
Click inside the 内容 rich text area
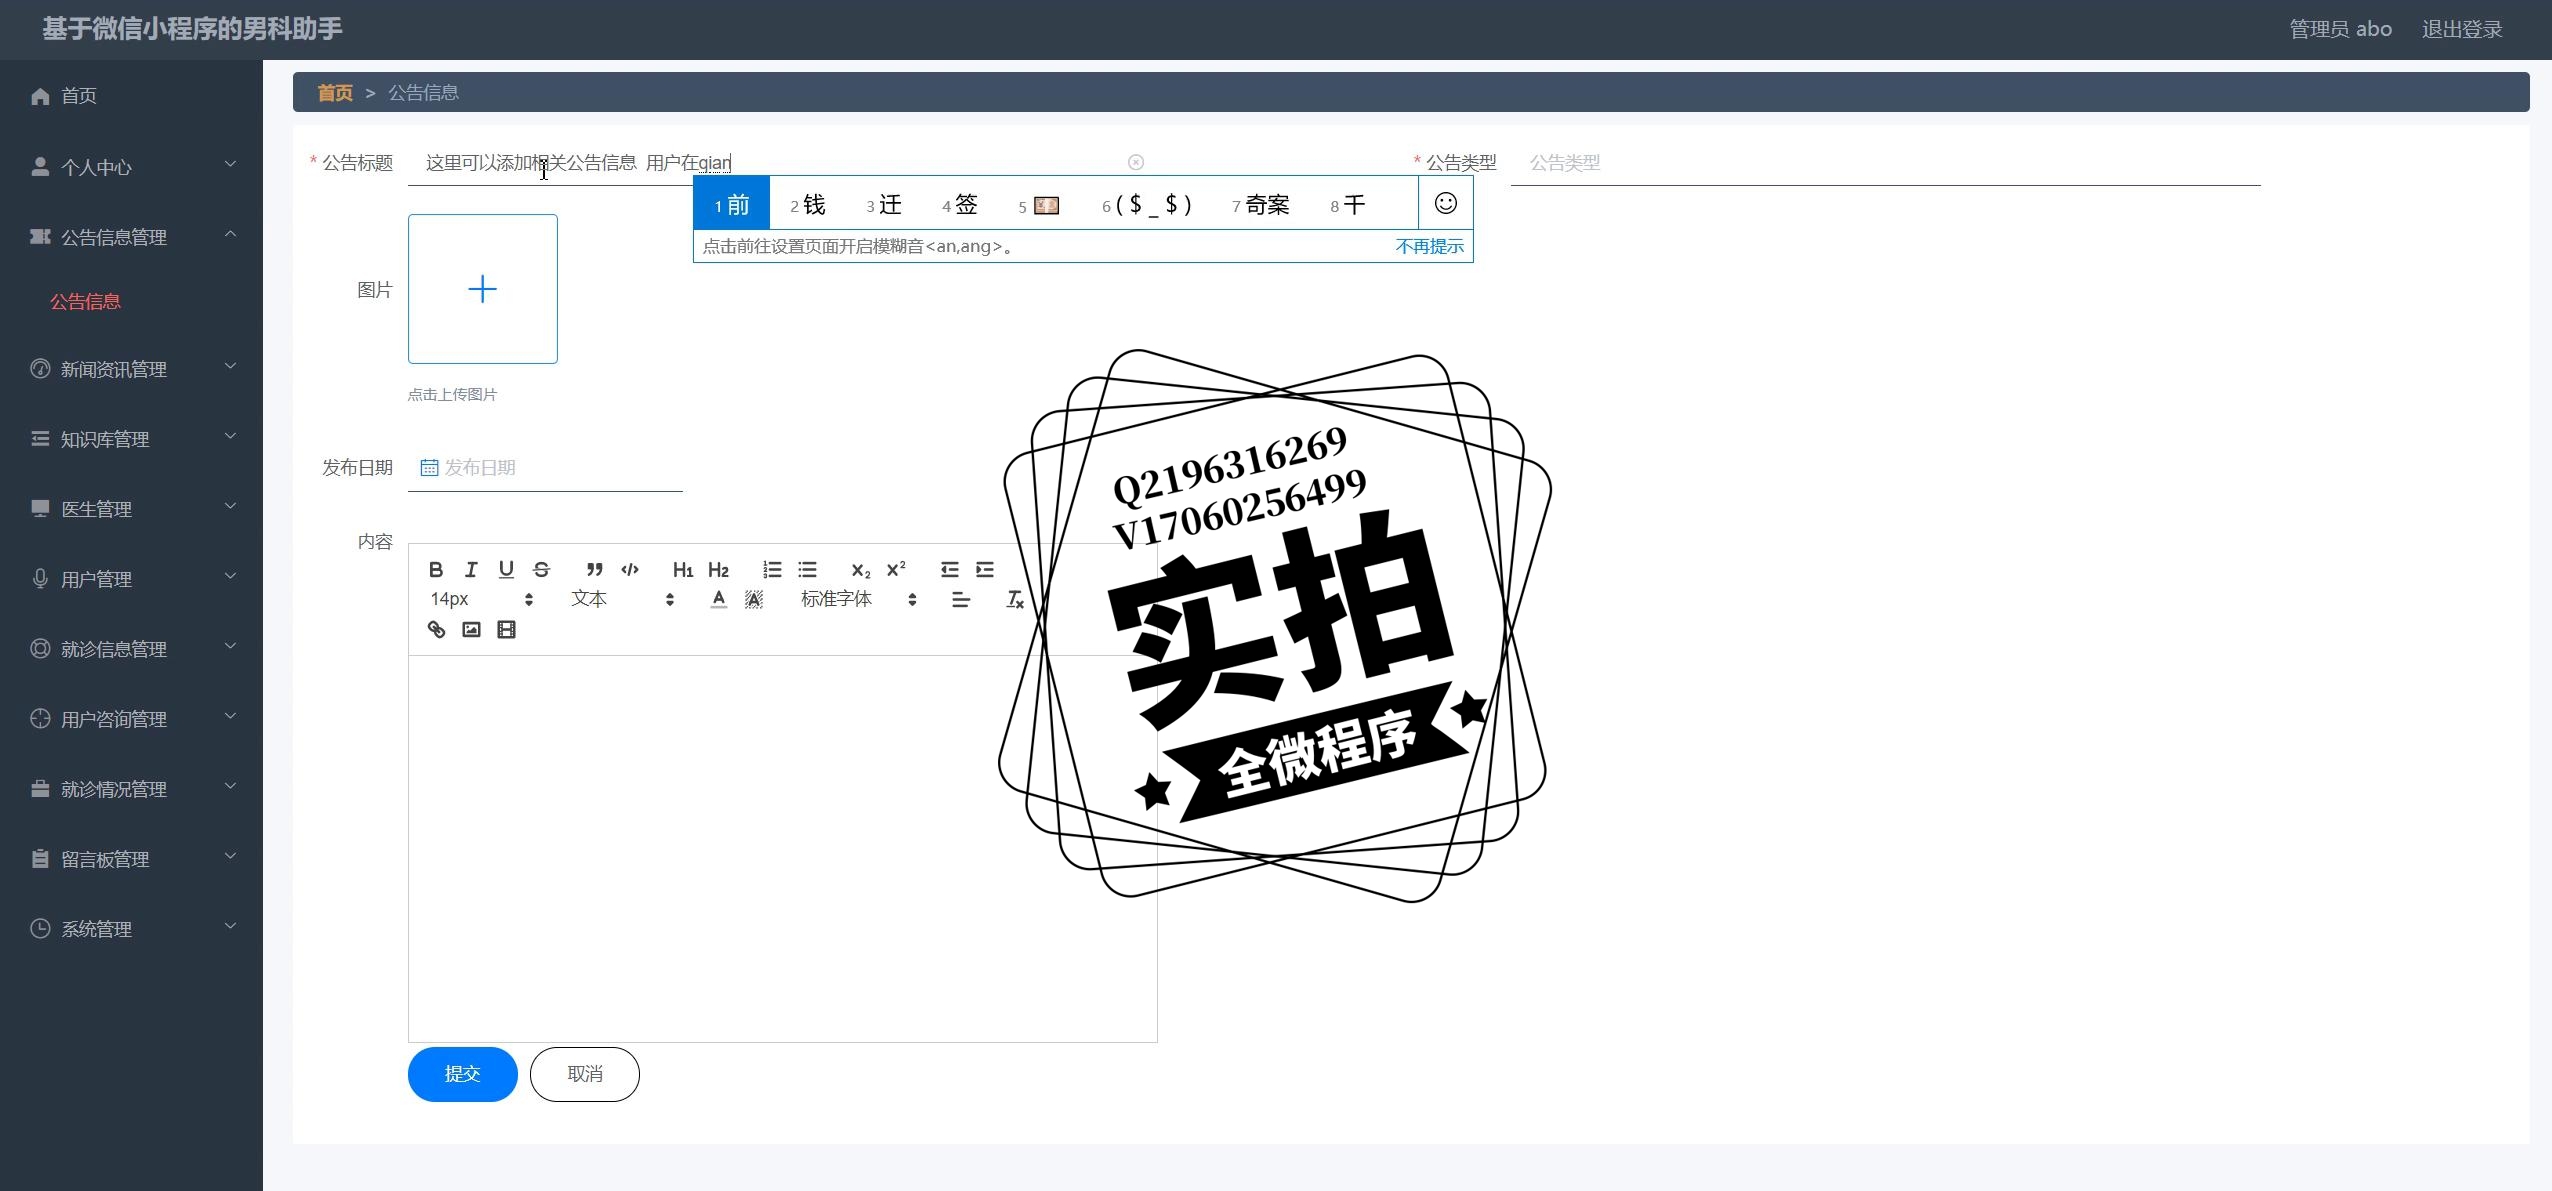(782, 848)
